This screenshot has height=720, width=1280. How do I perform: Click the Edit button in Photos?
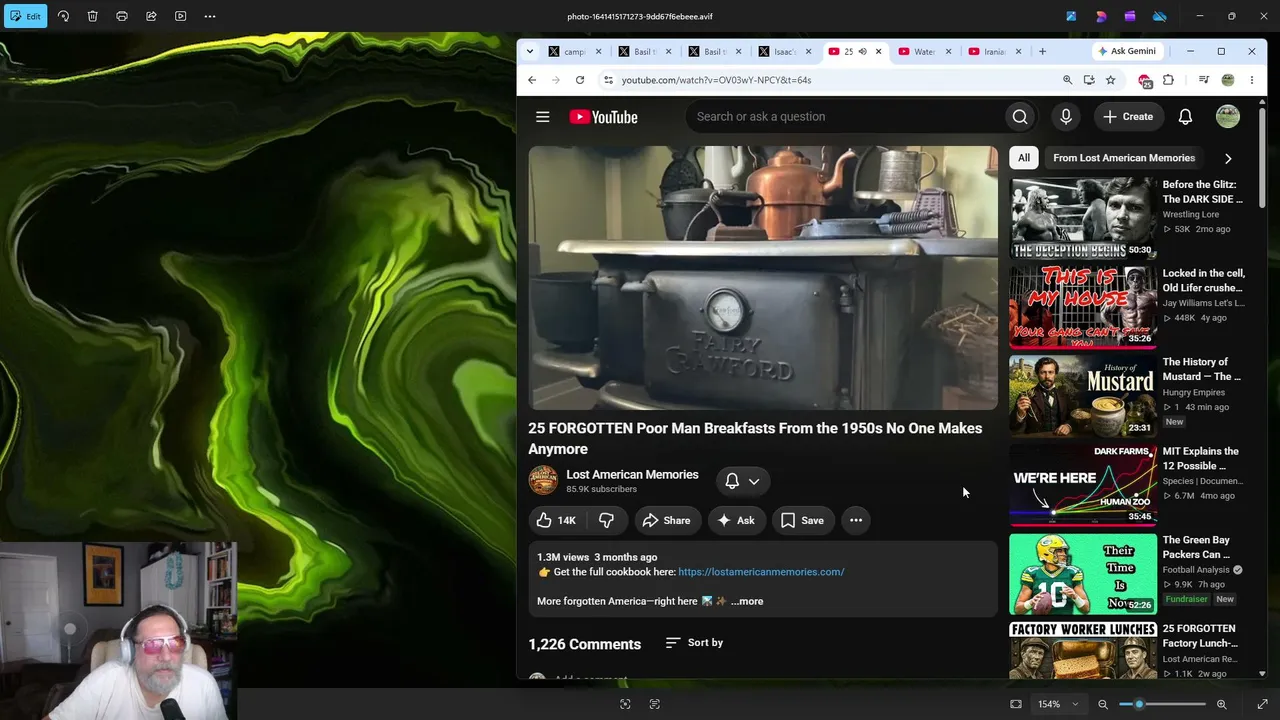(x=25, y=16)
